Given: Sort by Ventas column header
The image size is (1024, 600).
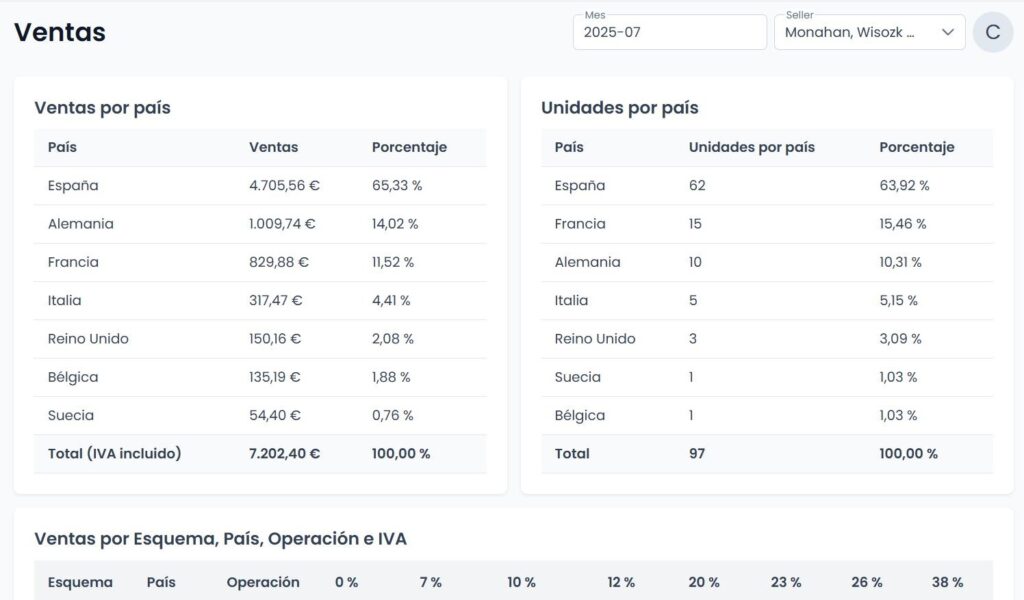Looking at the screenshot, I should [273, 147].
